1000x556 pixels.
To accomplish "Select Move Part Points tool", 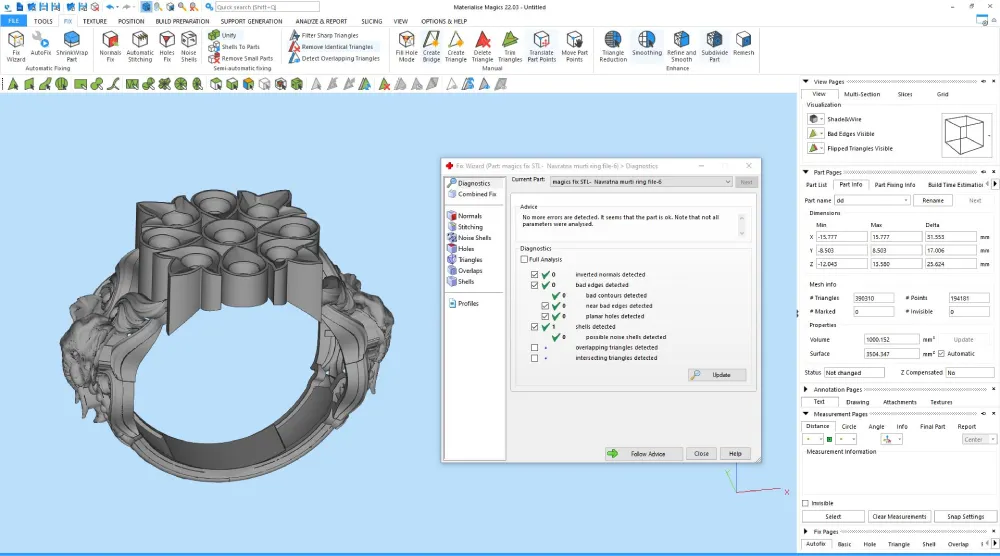I will [x=575, y=47].
